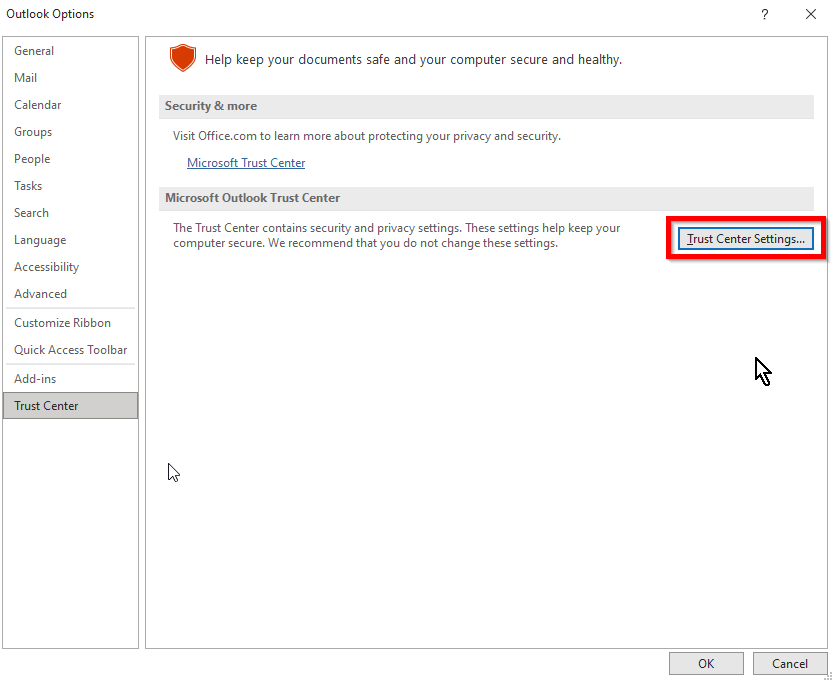Select Quick Access Toolbar options
This screenshot has width=834, height=682.
tap(70, 350)
